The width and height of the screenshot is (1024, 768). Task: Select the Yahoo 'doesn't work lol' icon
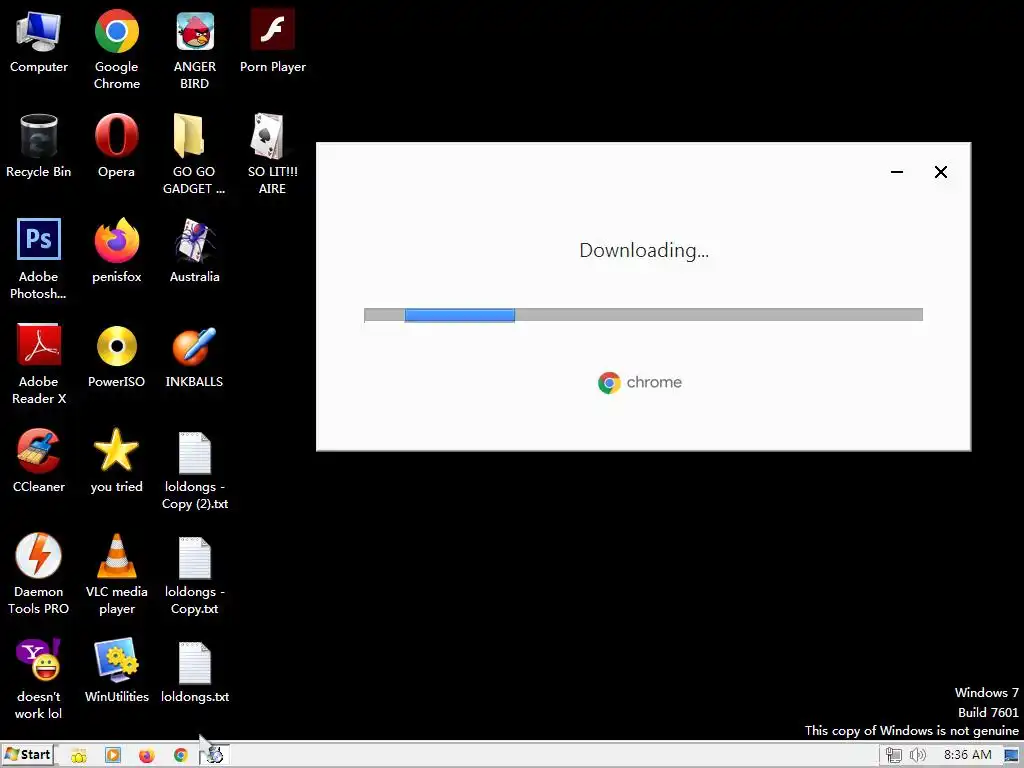[x=39, y=679]
